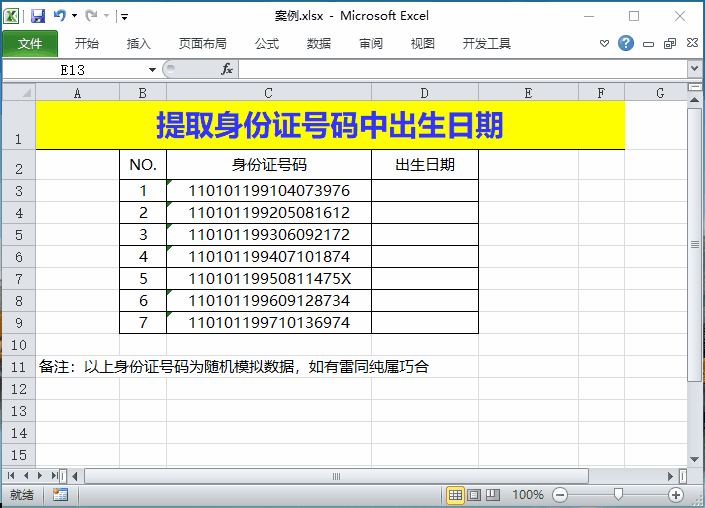Image resolution: width=705 pixels, height=508 pixels.
Task: Open Customize Quick Access Toolbar dropdown
Action: point(124,16)
